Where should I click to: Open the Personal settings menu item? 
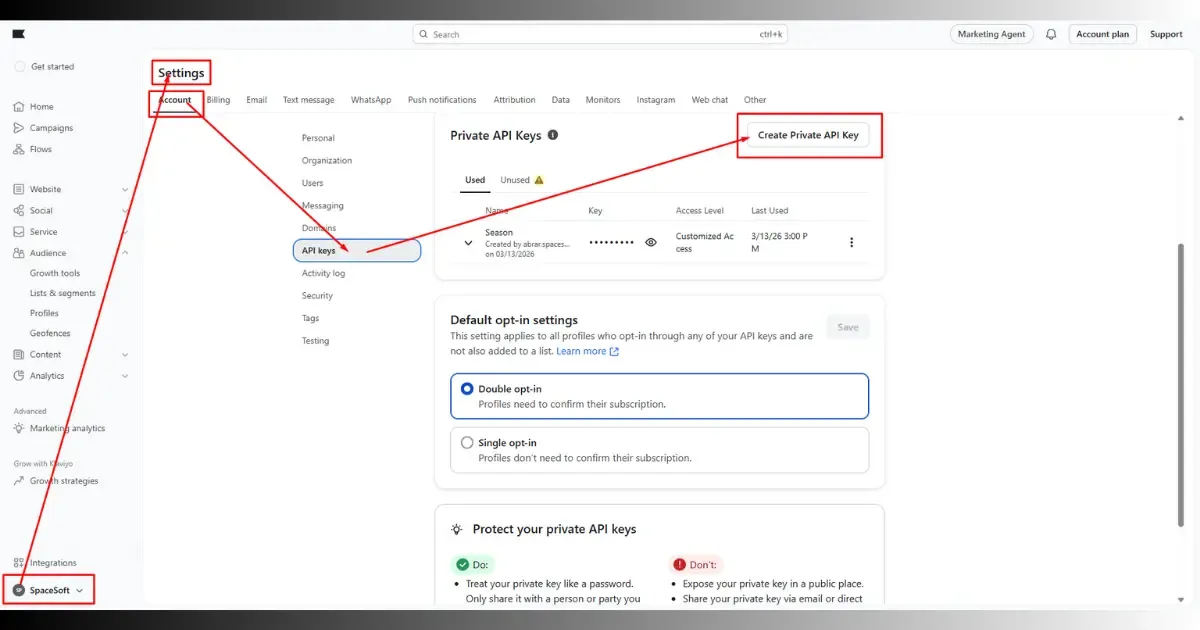pos(318,138)
